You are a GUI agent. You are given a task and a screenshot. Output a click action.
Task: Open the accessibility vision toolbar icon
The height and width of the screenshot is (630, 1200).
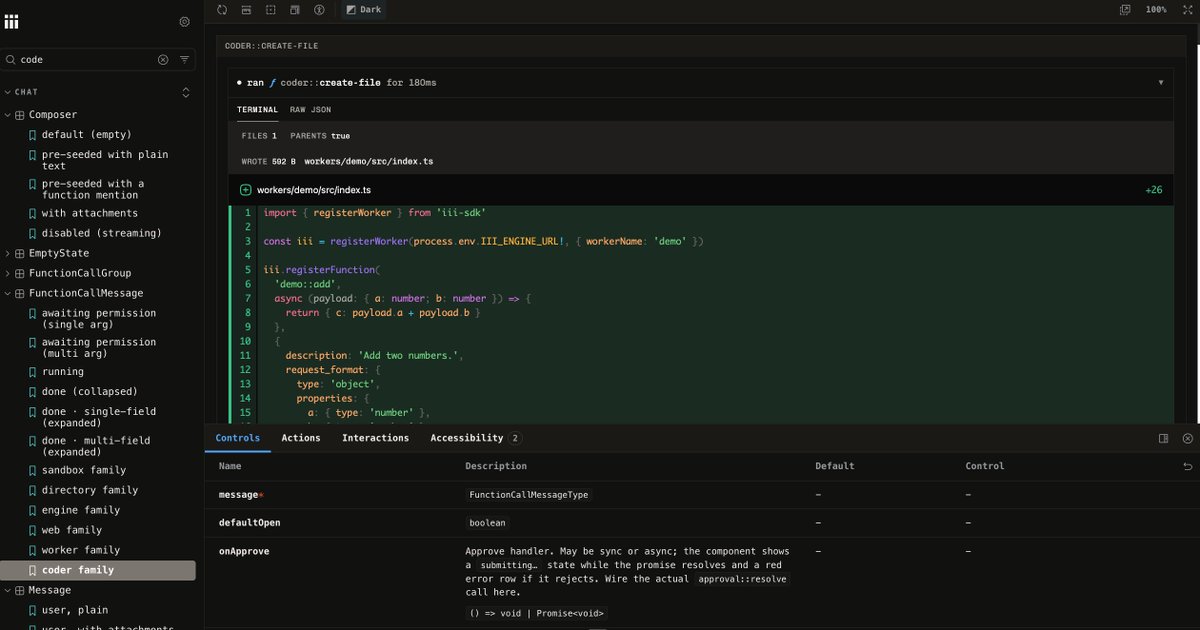(319, 9)
